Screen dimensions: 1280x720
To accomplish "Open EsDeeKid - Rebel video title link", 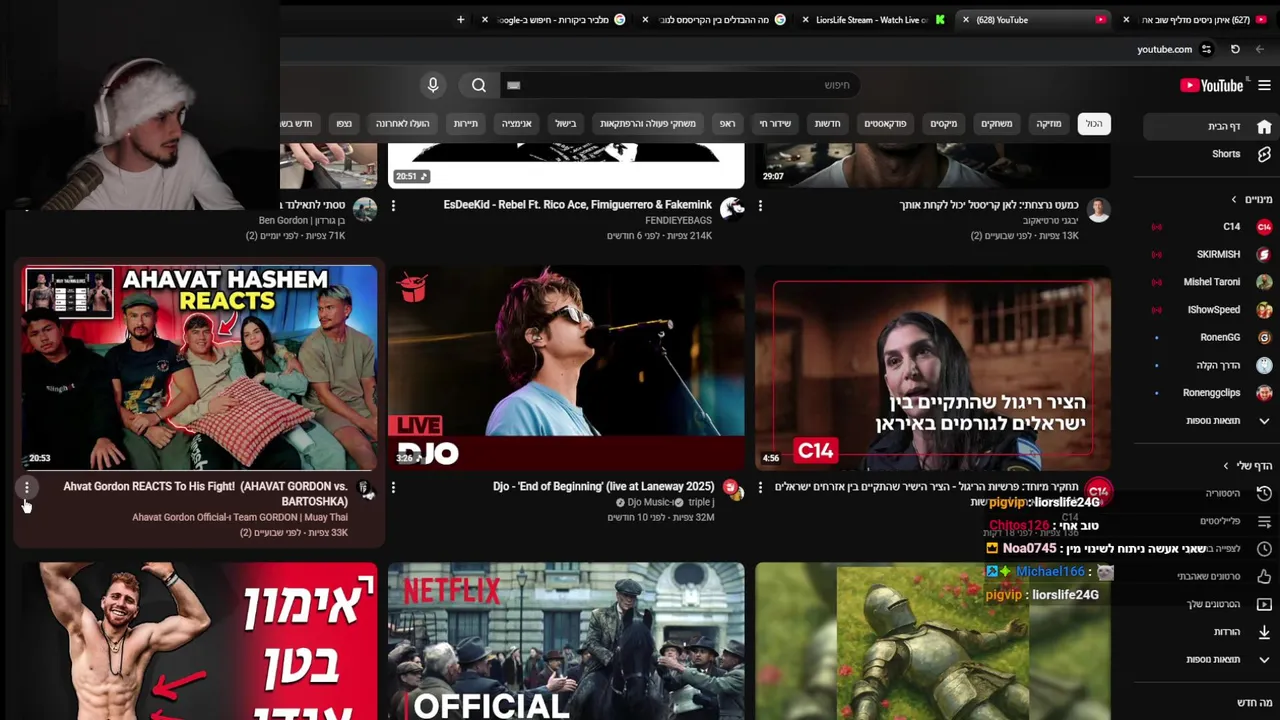I will coord(578,205).
